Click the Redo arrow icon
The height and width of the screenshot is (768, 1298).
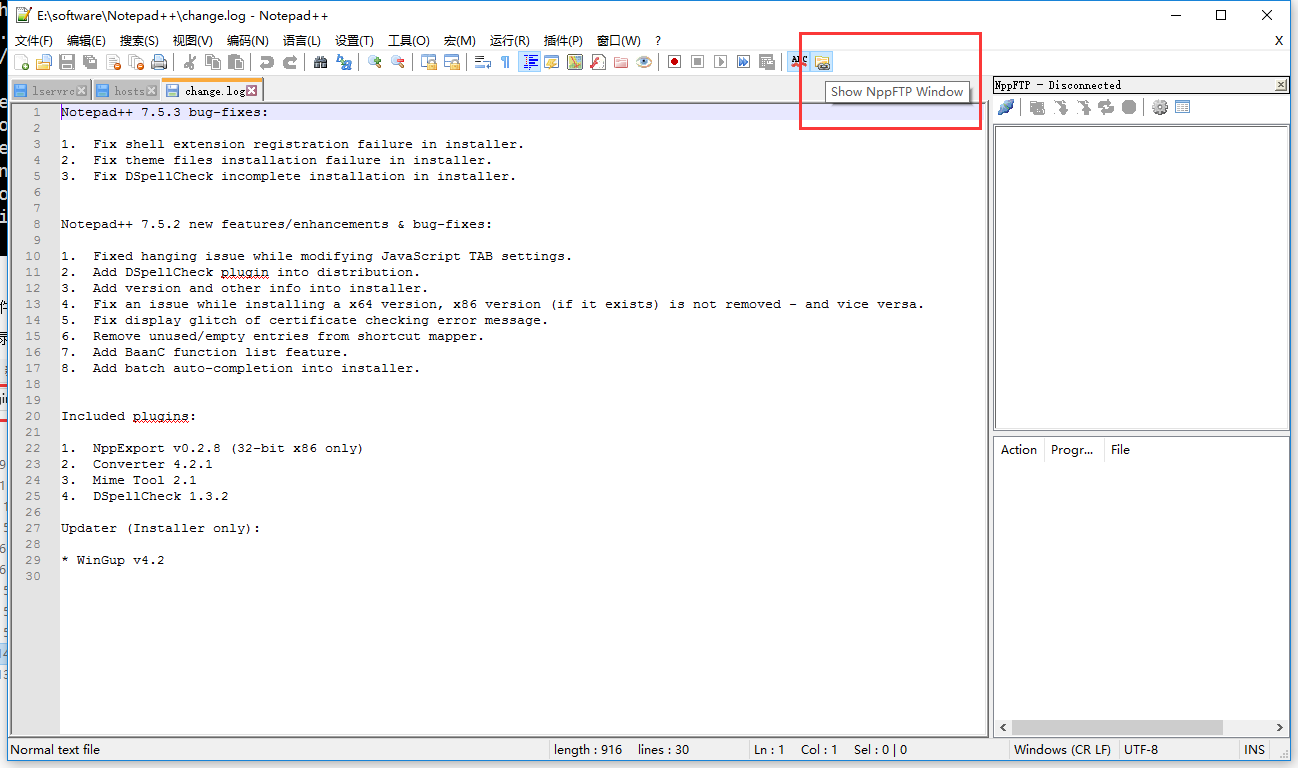click(x=290, y=62)
